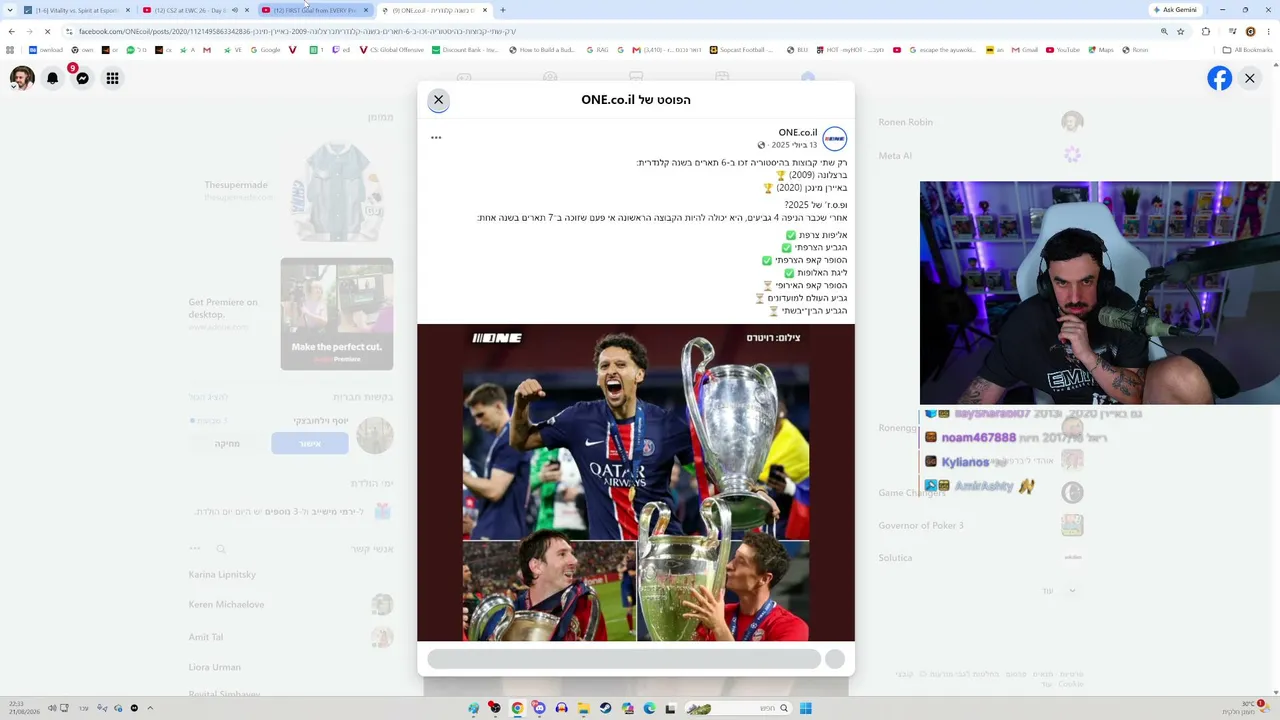The height and width of the screenshot is (720, 1280).
Task: Open the Facebook grid menu
Action: click(113, 78)
